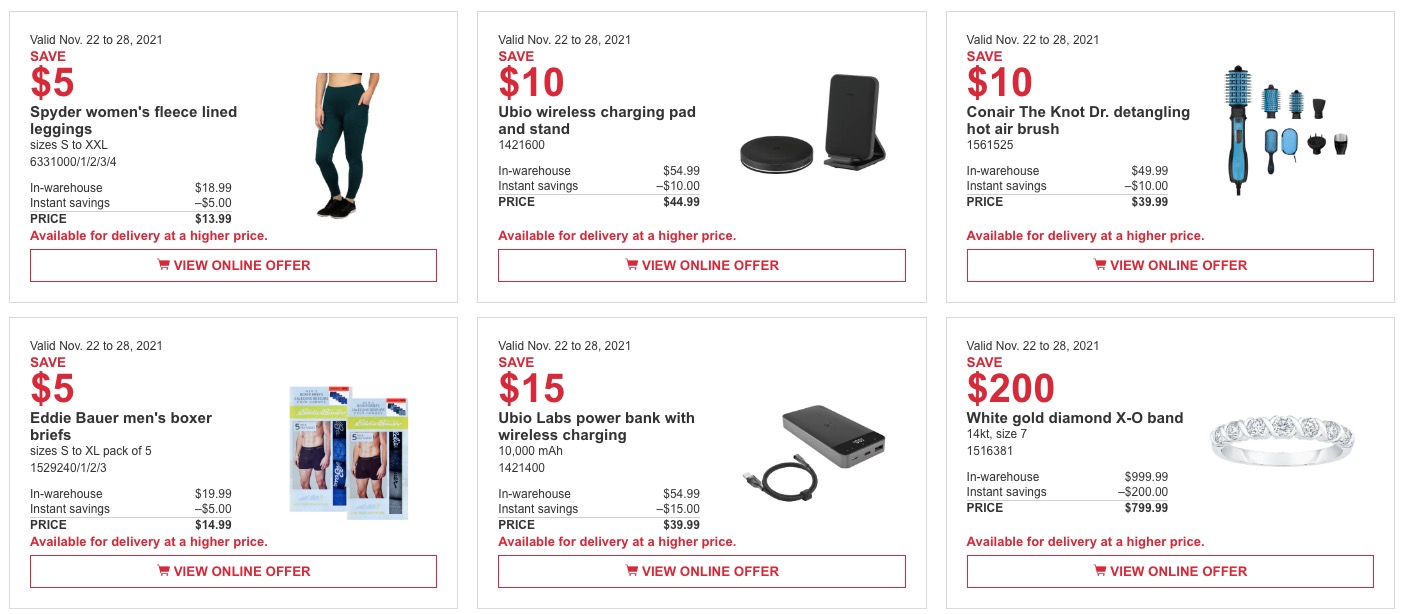Screen dimensions: 1409x614
Task: Click the cart icon in the diamond band offer button
Action: (1099, 571)
